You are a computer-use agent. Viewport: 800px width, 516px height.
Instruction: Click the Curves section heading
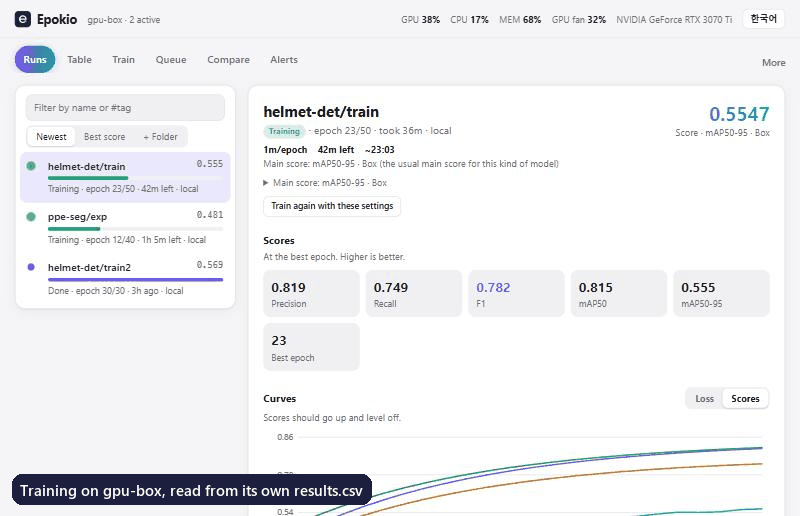pyautogui.click(x=280, y=399)
